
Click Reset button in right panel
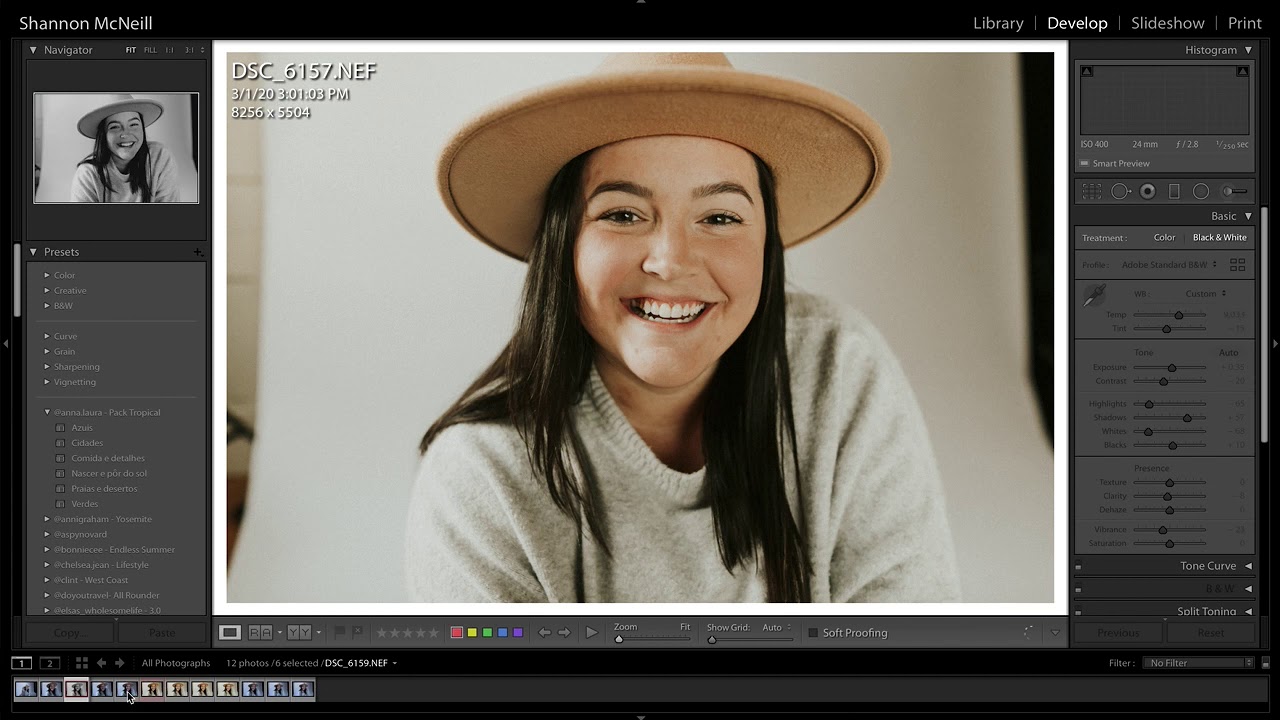tap(1210, 633)
